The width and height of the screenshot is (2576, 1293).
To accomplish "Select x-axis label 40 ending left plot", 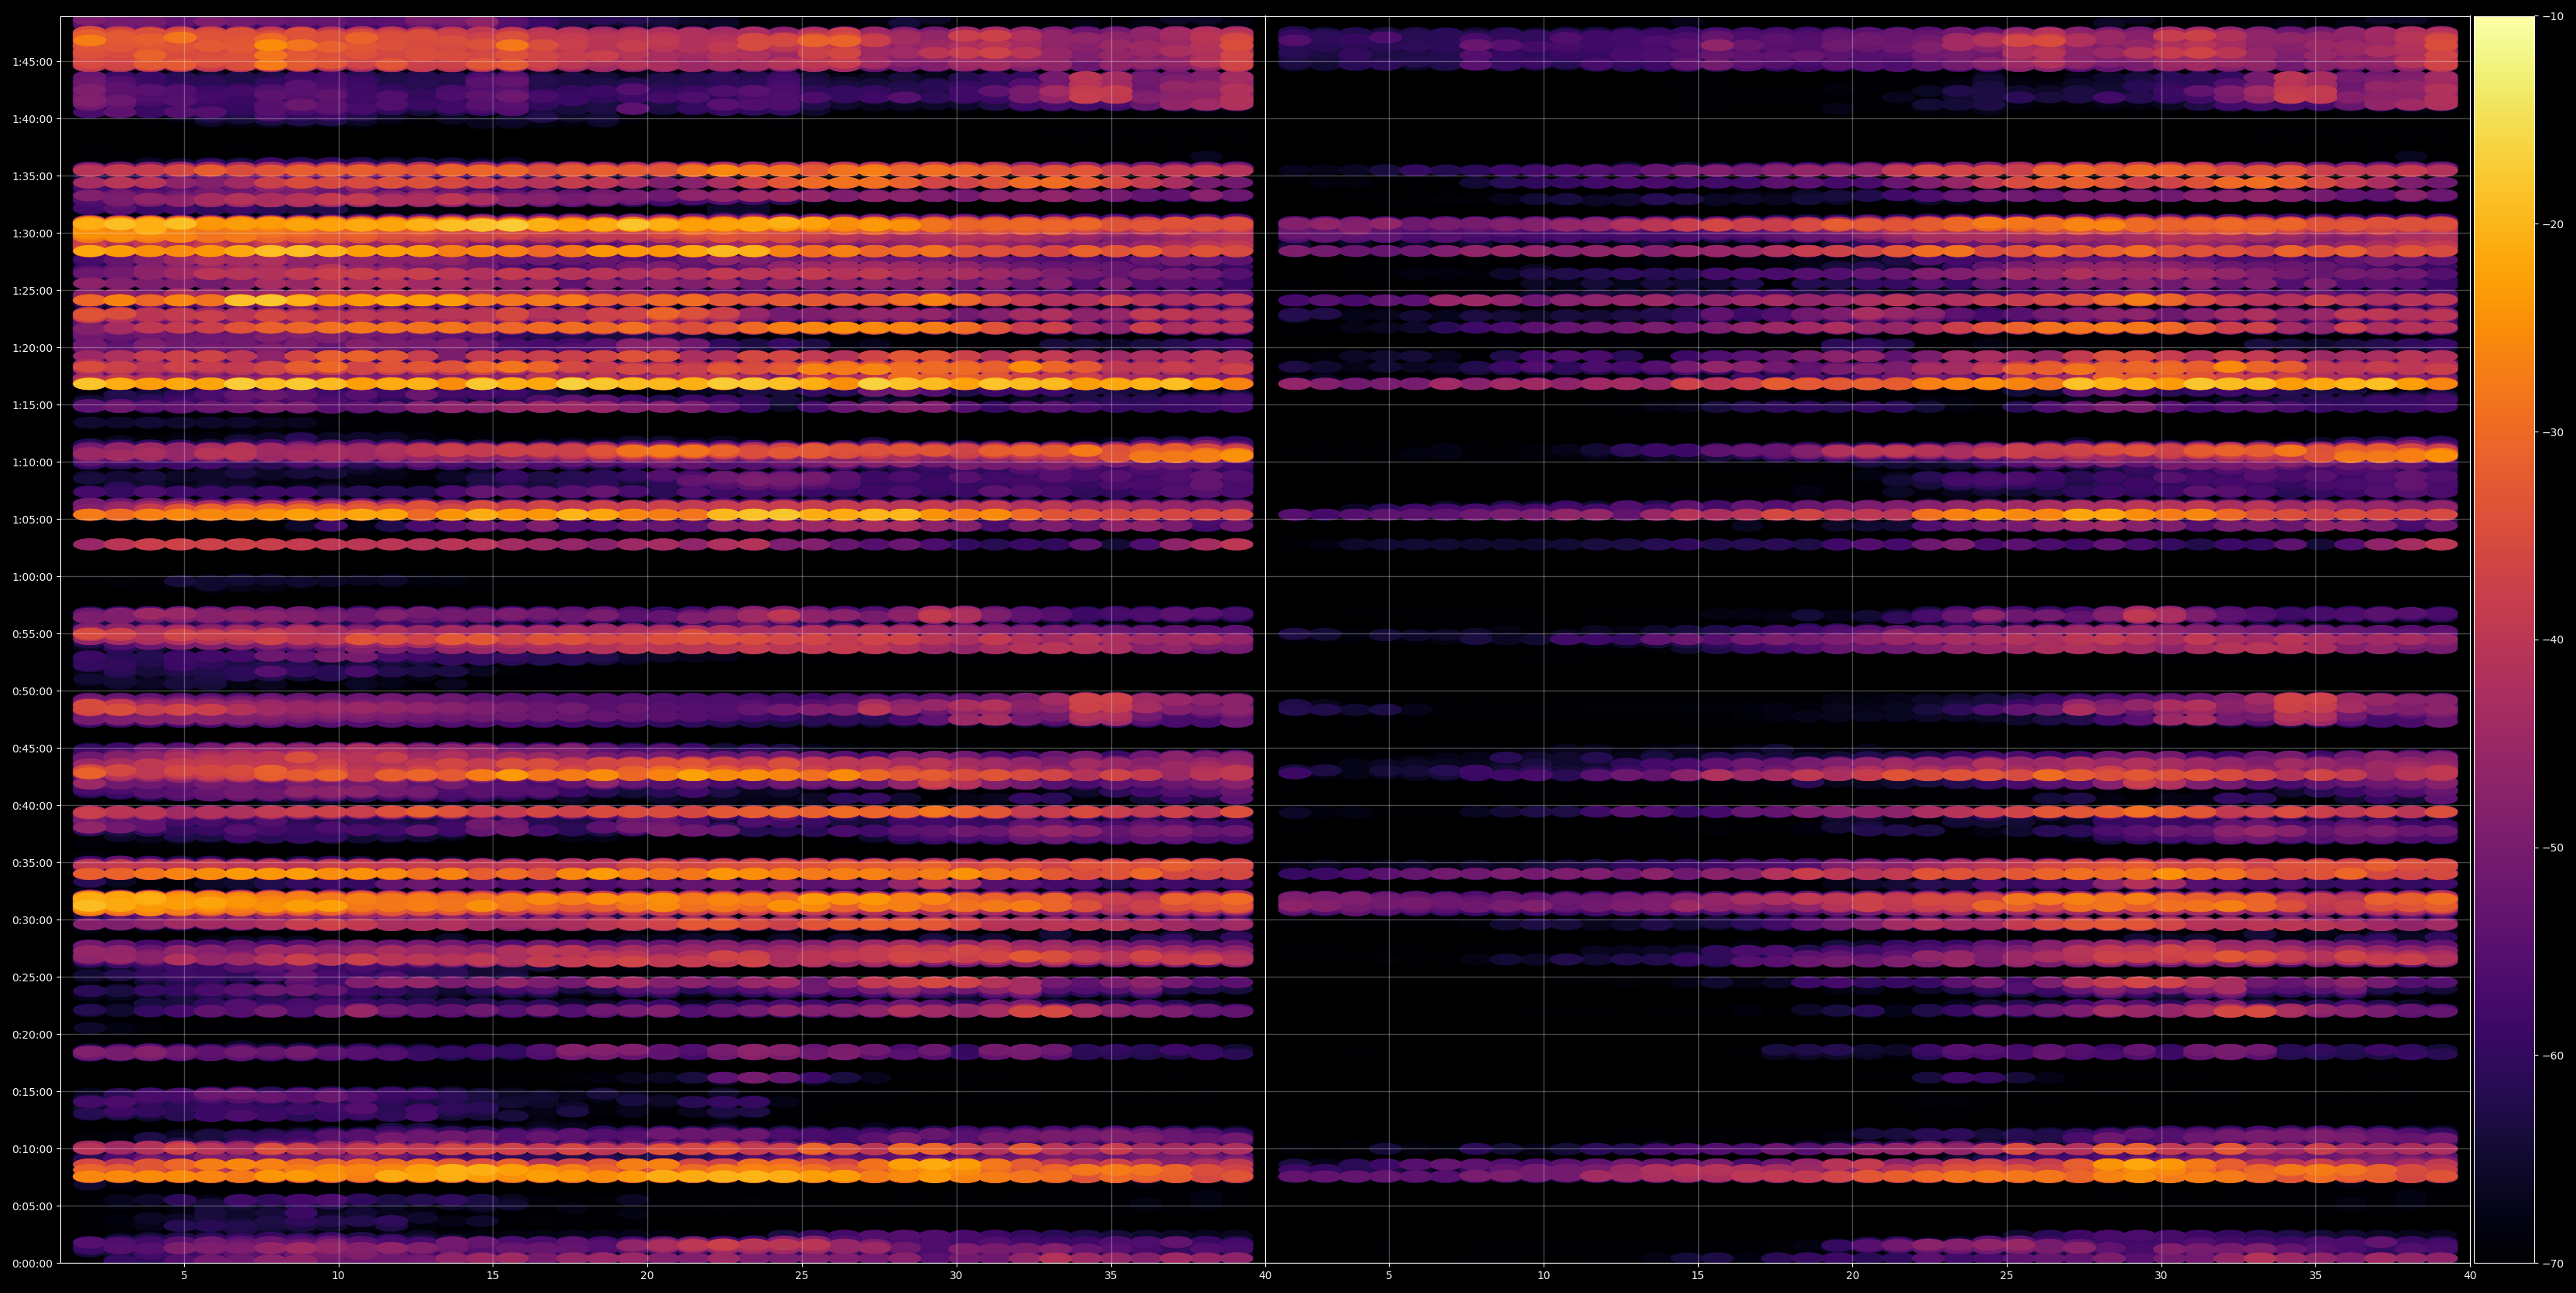I will pyautogui.click(x=1265, y=1276).
